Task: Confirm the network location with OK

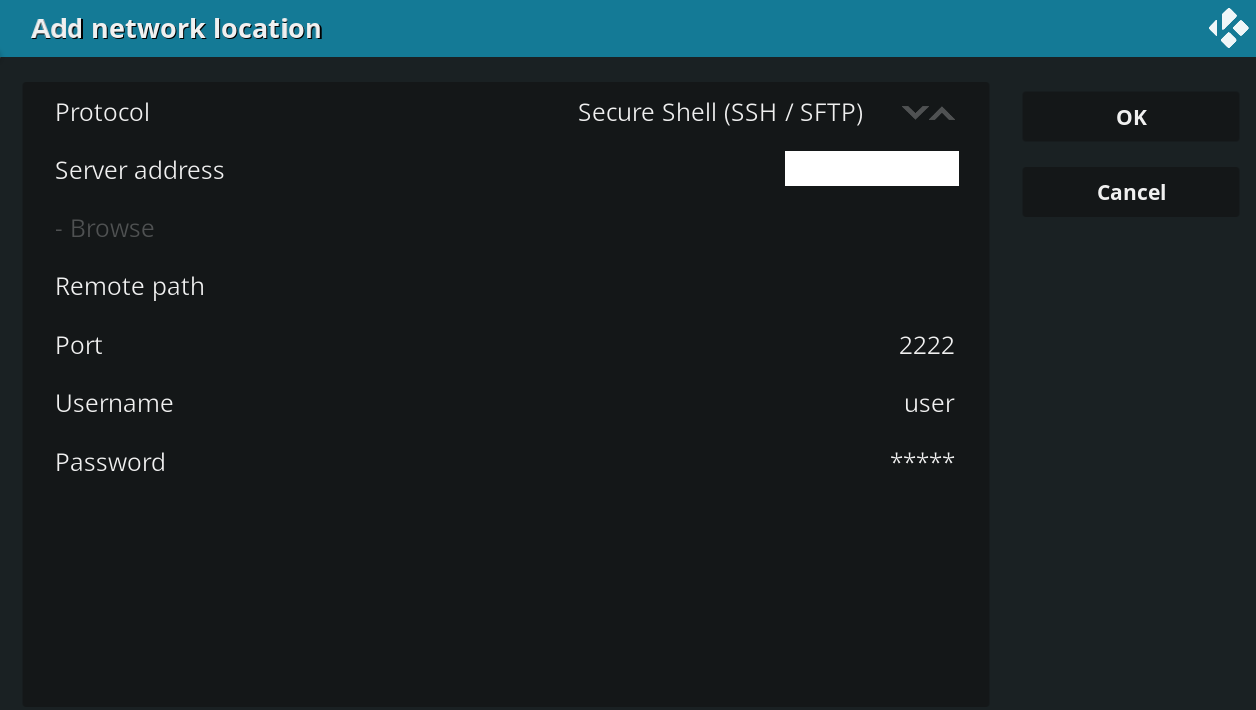Action: point(1130,117)
